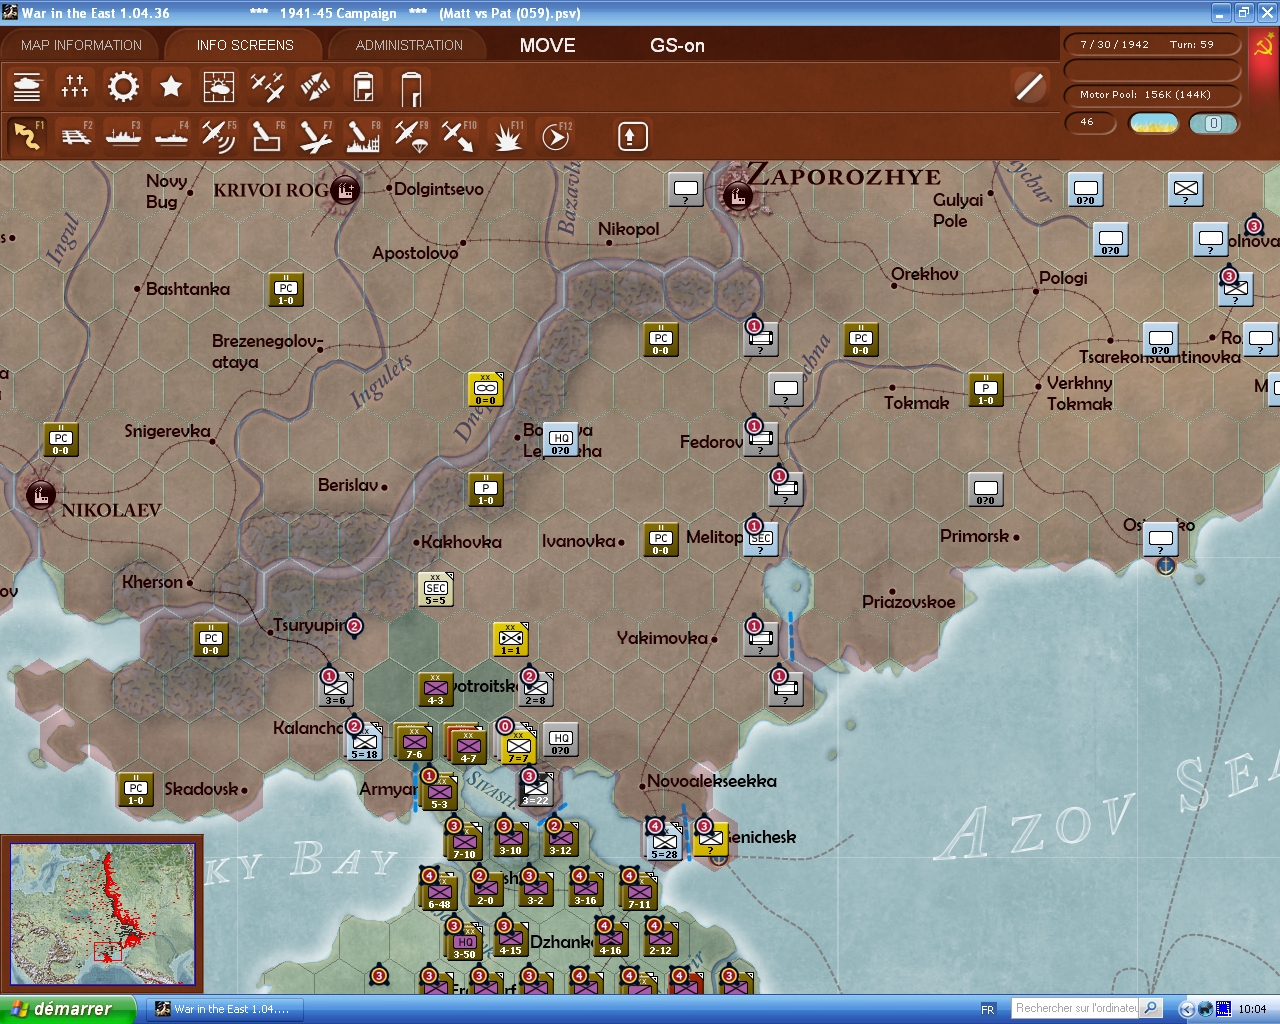
Task: Select the Soviet HQ 3-50 counter
Action: (464, 943)
